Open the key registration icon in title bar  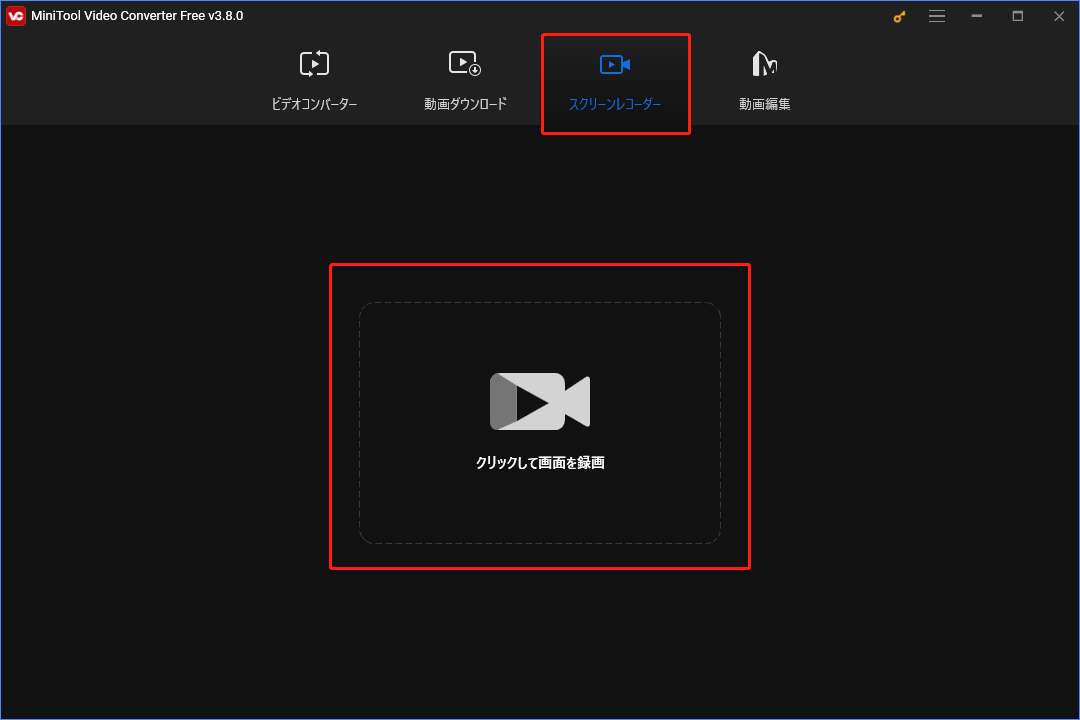[x=900, y=16]
